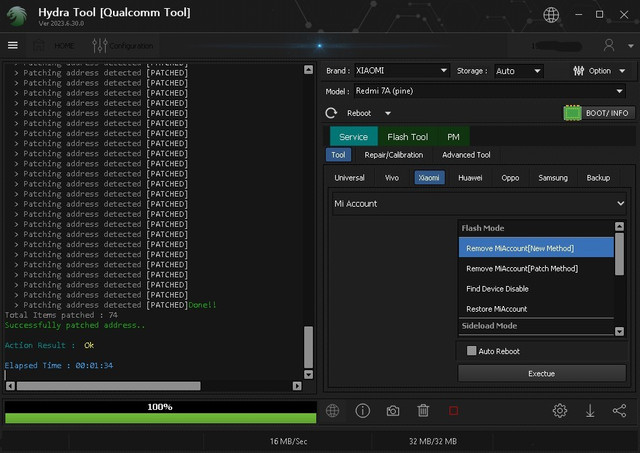Image resolution: width=640 pixels, height=453 pixels.
Task: Click log horizontal scroll left arrow
Action: click(10, 386)
